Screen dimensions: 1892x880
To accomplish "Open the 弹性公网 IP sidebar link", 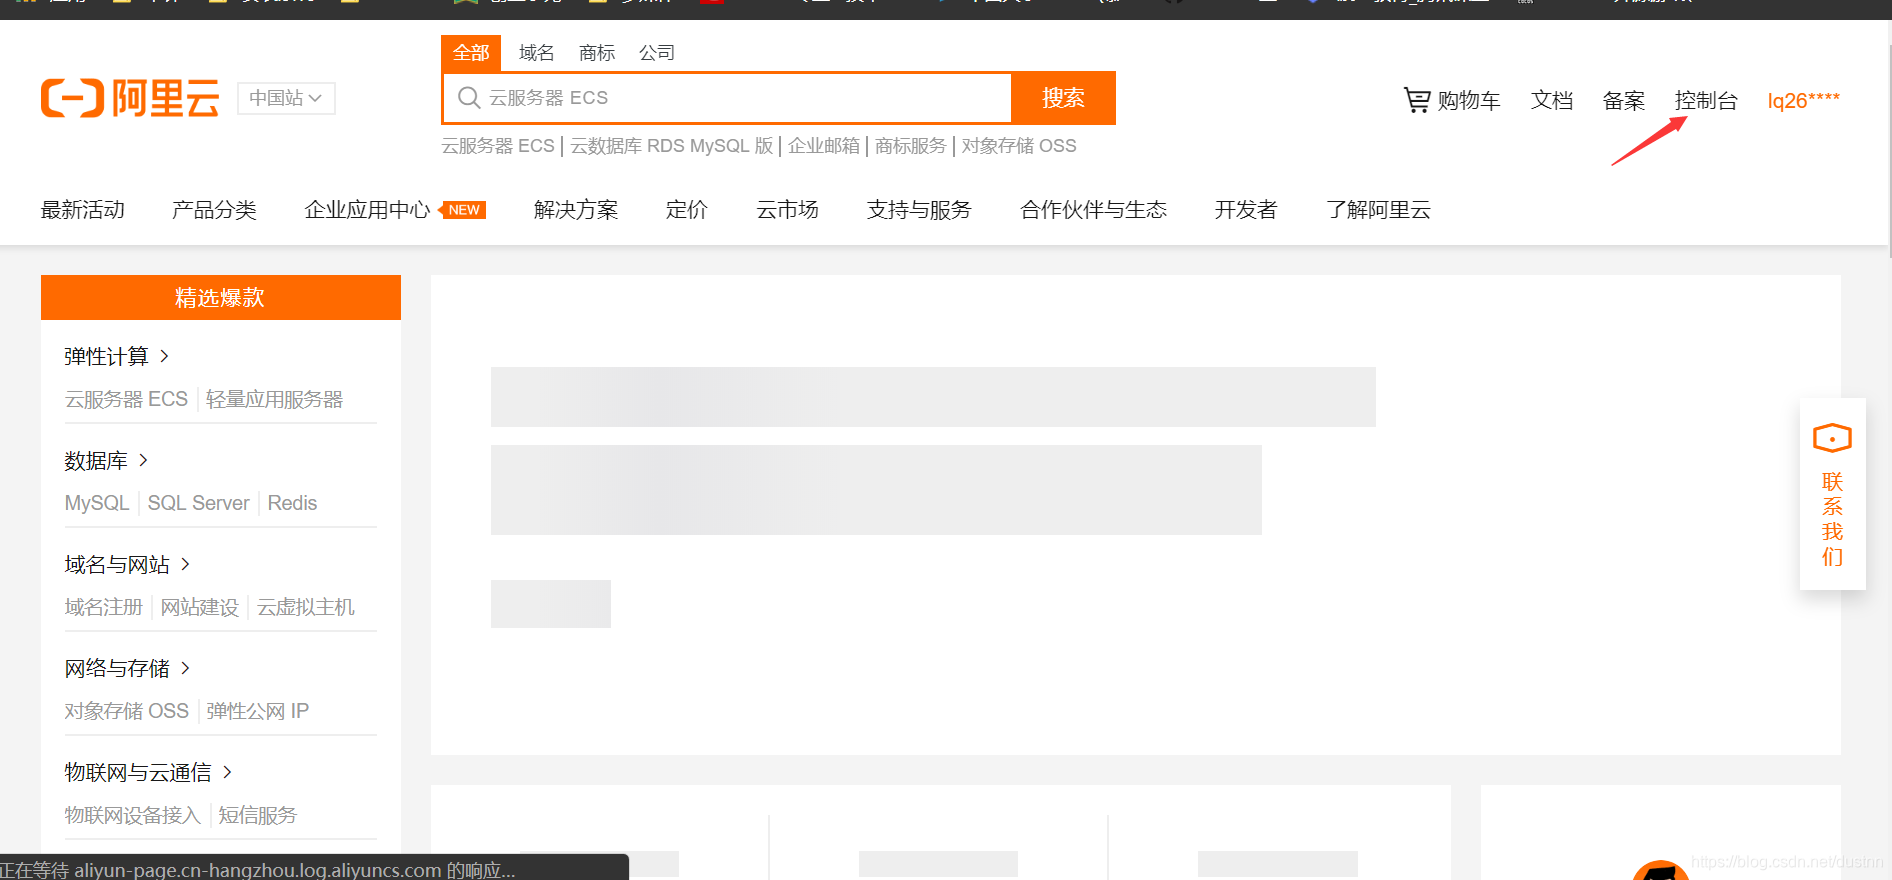I will click(258, 711).
